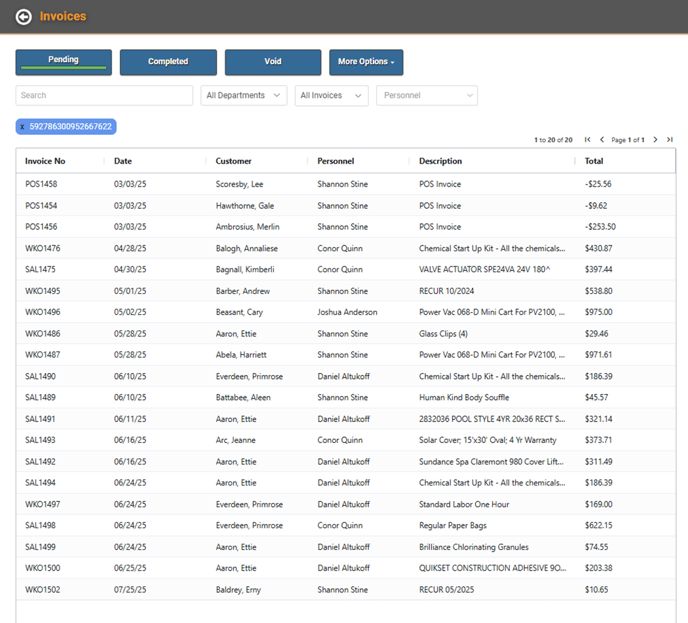Screen dimensions: 688x623
Task: Open invoice POS1456
Action: (x=41, y=226)
